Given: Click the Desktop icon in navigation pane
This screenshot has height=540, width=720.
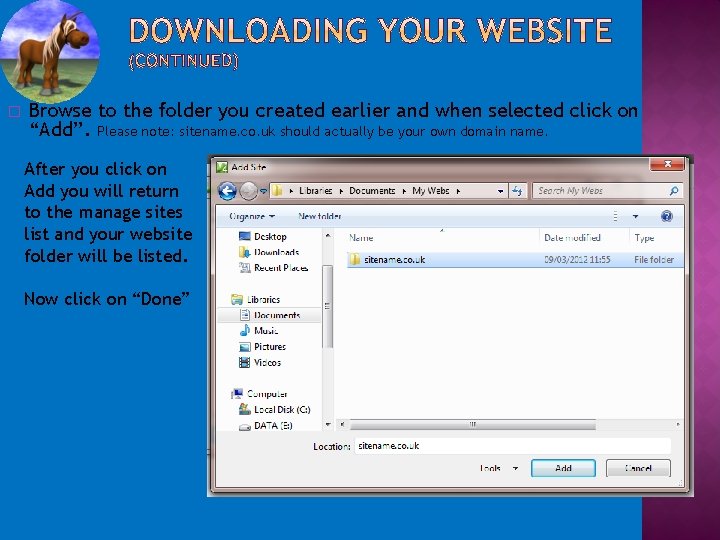Looking at the screenshot, I should pos(245,236).
